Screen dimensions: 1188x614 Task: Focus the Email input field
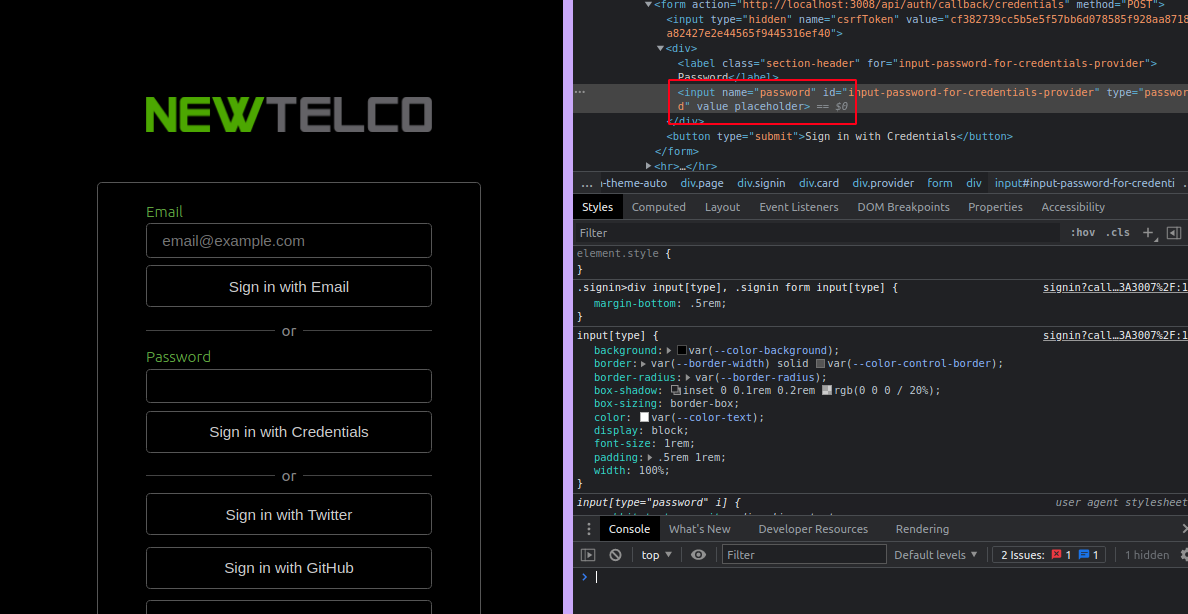click(x=289, y=241)
